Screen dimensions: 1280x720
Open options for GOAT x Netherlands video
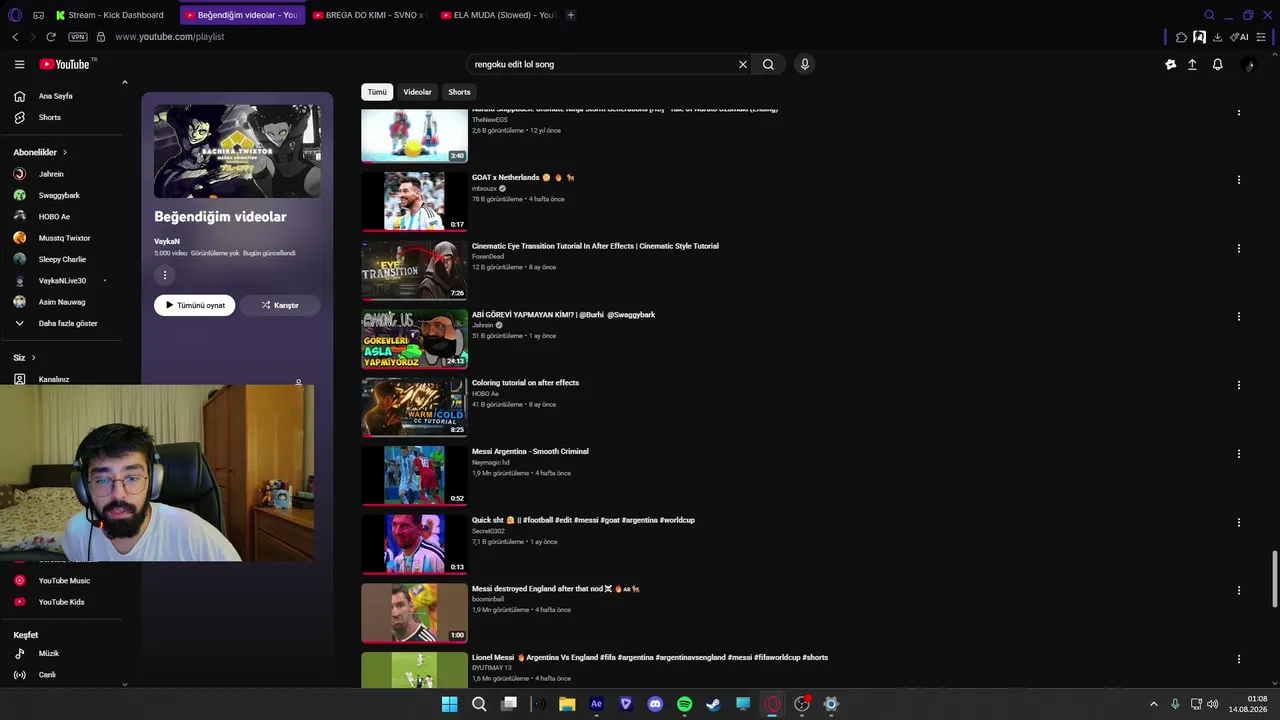pos(1239,180)
